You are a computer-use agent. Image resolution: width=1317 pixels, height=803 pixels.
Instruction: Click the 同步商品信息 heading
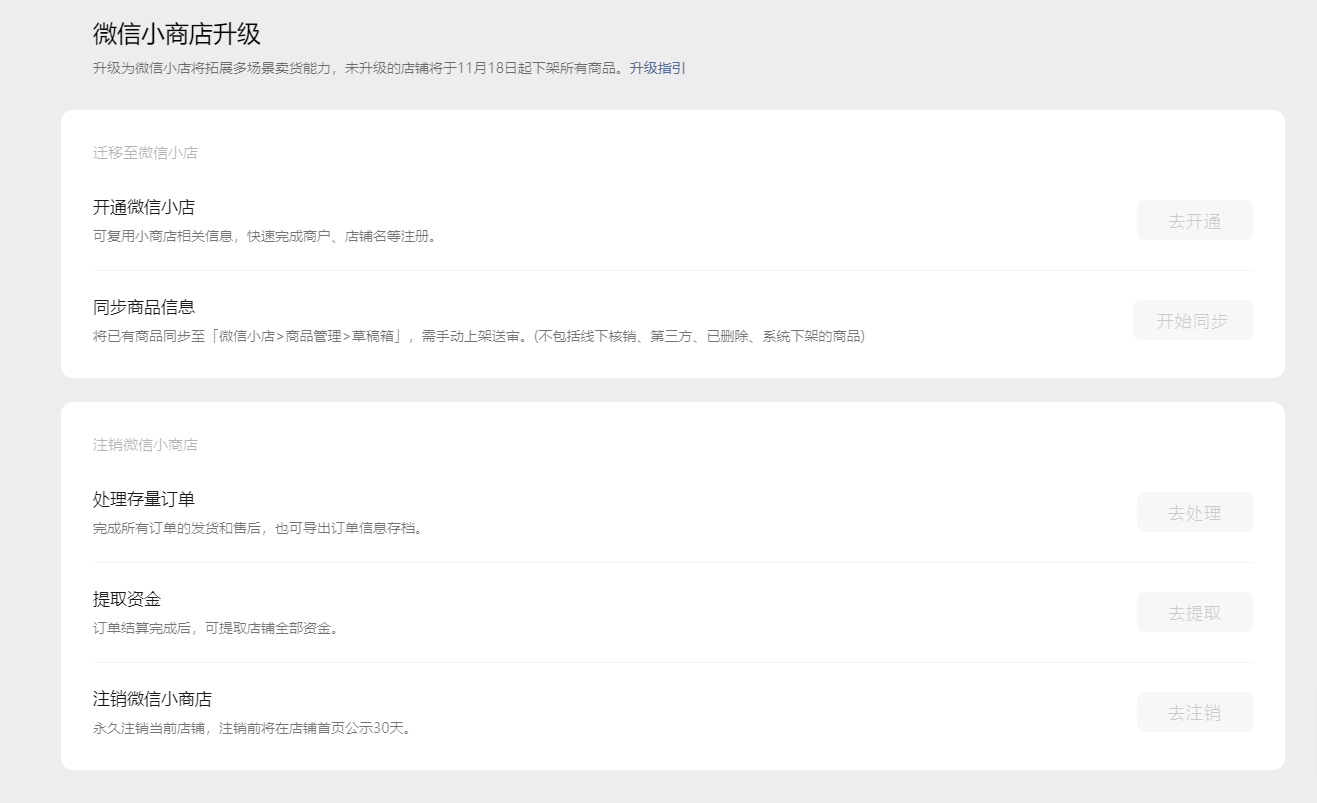[x=144, y=307]
